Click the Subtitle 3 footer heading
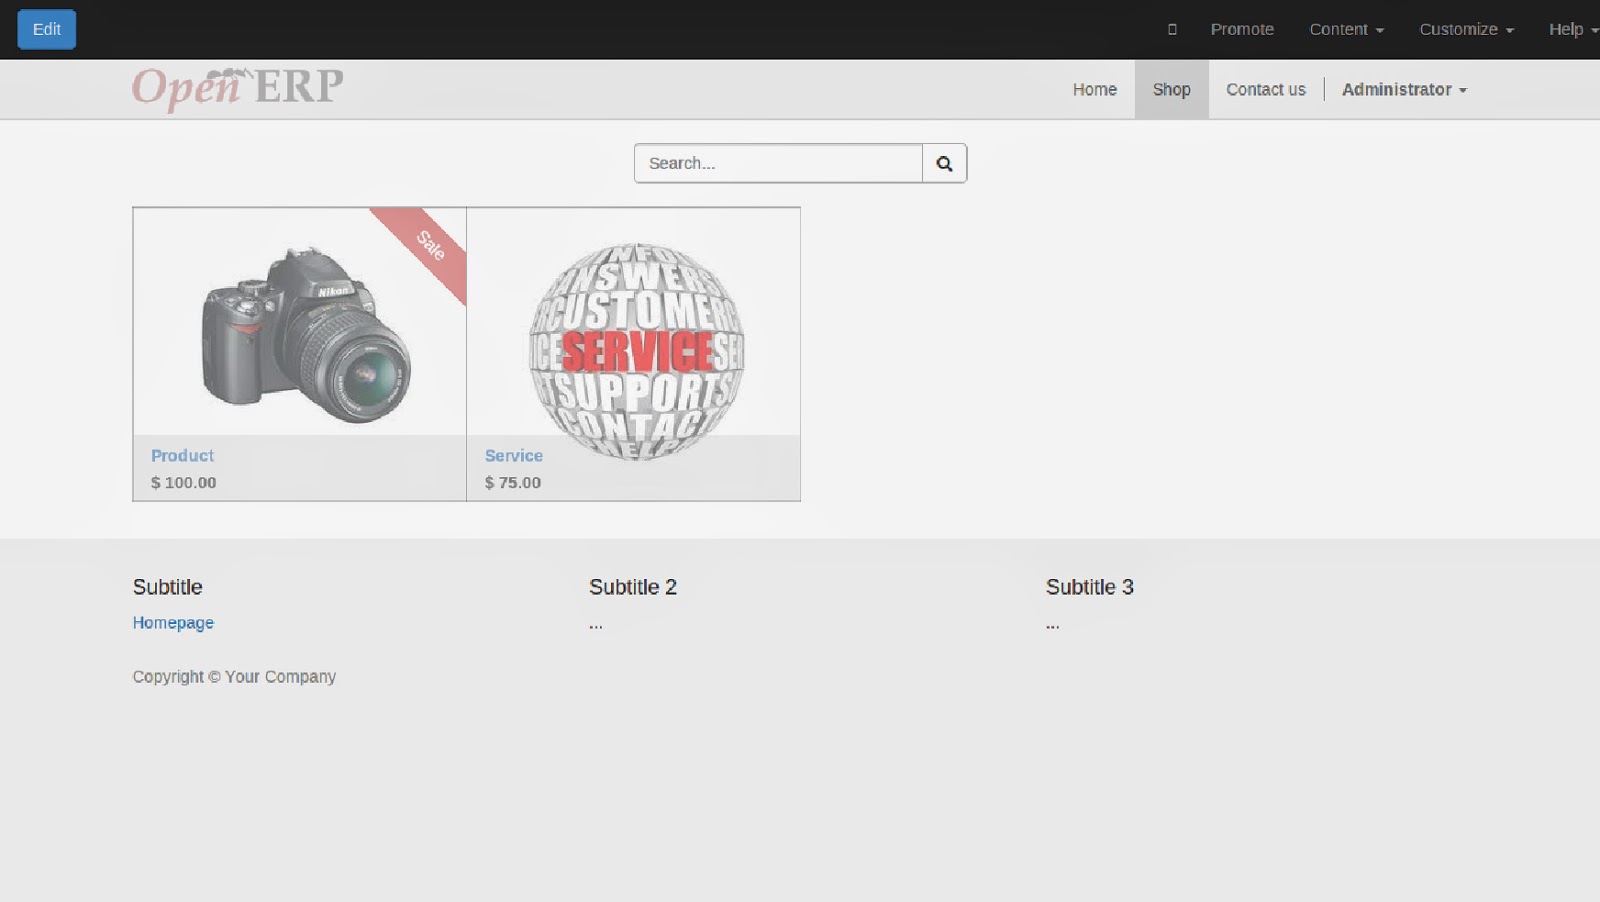 point(1090,587)
